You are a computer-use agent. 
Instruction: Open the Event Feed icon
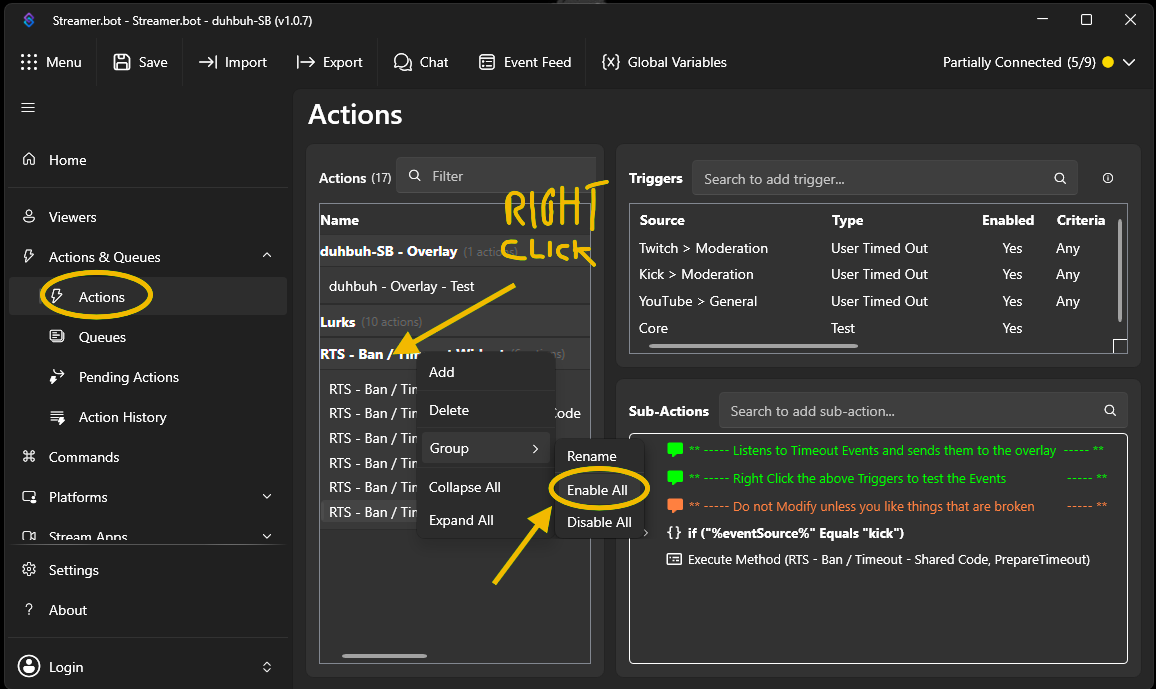tap(487, 62)
